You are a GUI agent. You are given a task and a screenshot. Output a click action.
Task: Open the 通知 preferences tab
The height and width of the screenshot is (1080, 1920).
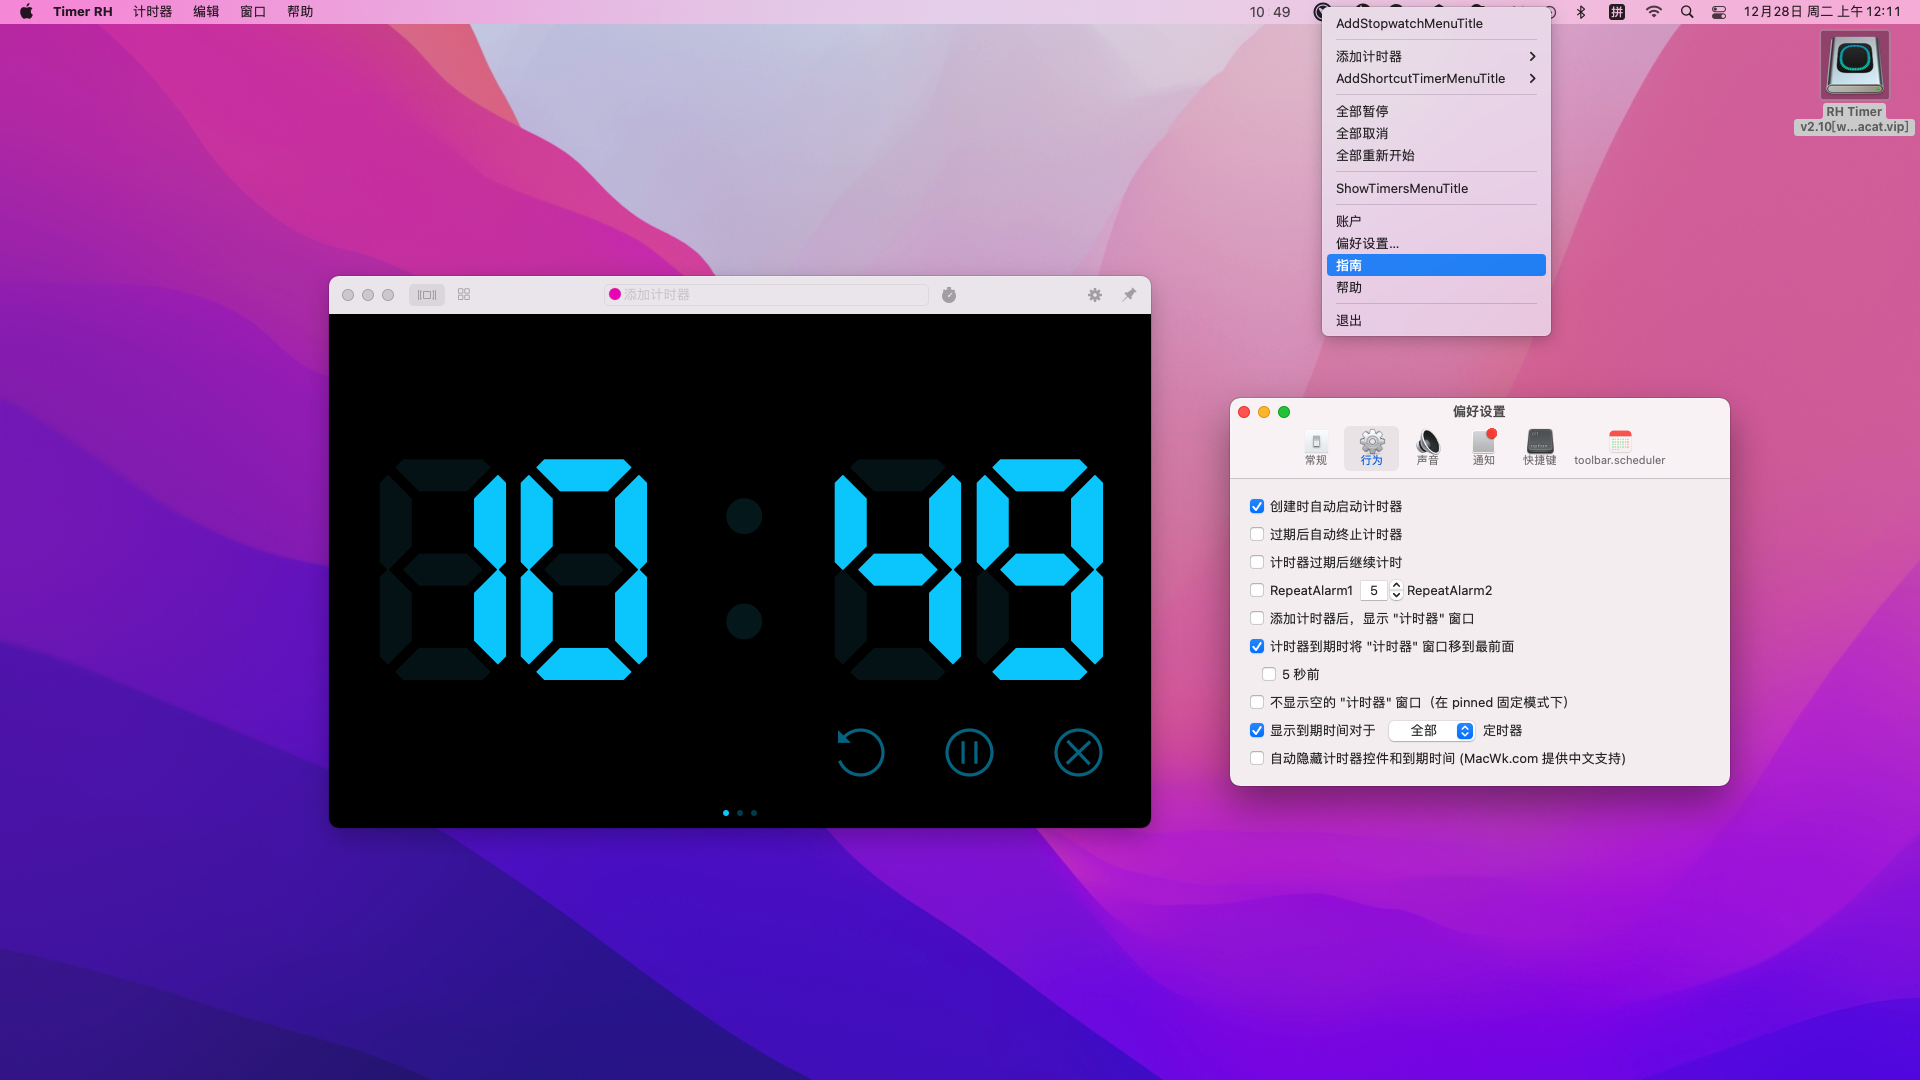pos(1484,449)
